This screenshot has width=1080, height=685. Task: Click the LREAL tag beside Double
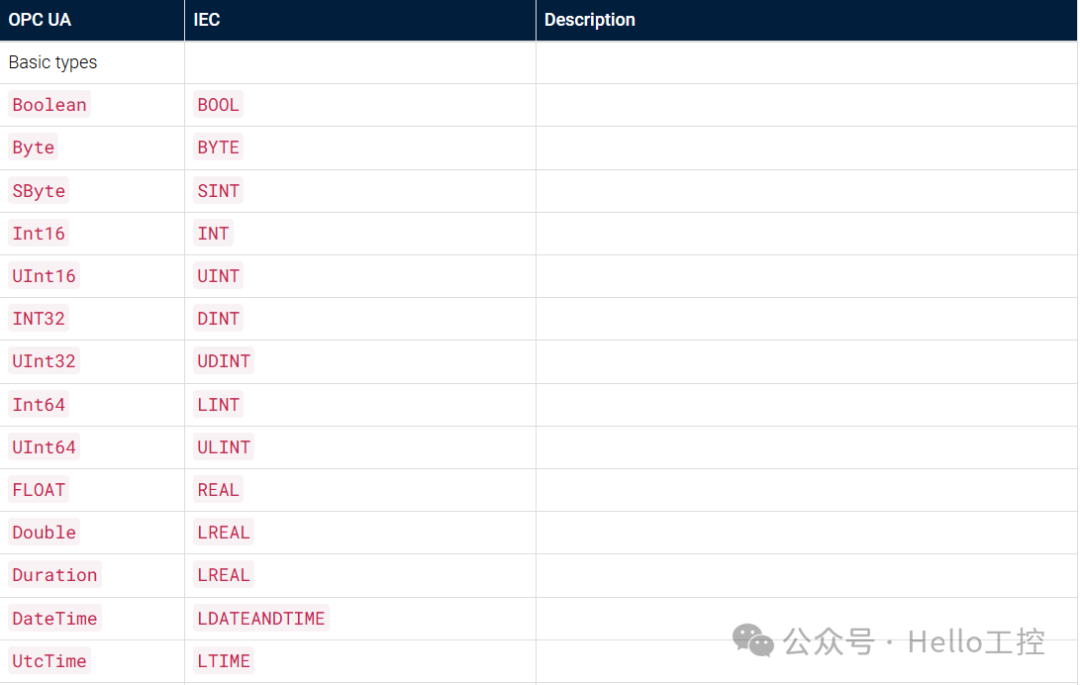(x=224, y=532)
